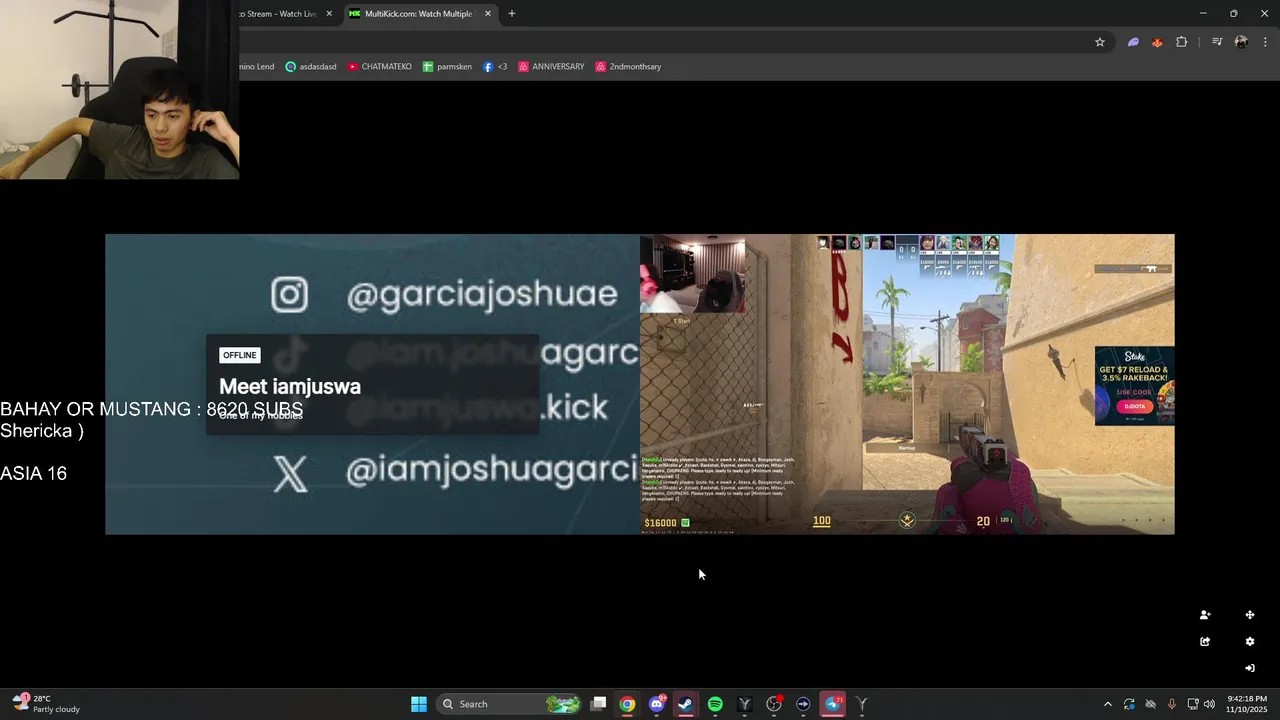This screenshot has height=720, width=1280.
Task: Click the microphone tray icon
Action: coord(1172,704)
